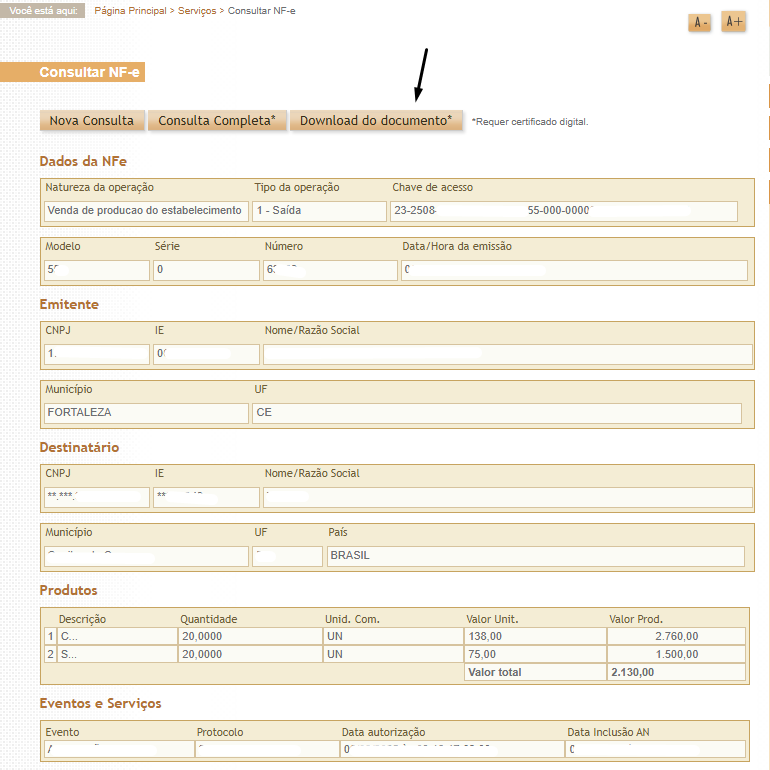770x770 pixels.
Task: Click the País field showing BRASIL
Action: point(535,556)
